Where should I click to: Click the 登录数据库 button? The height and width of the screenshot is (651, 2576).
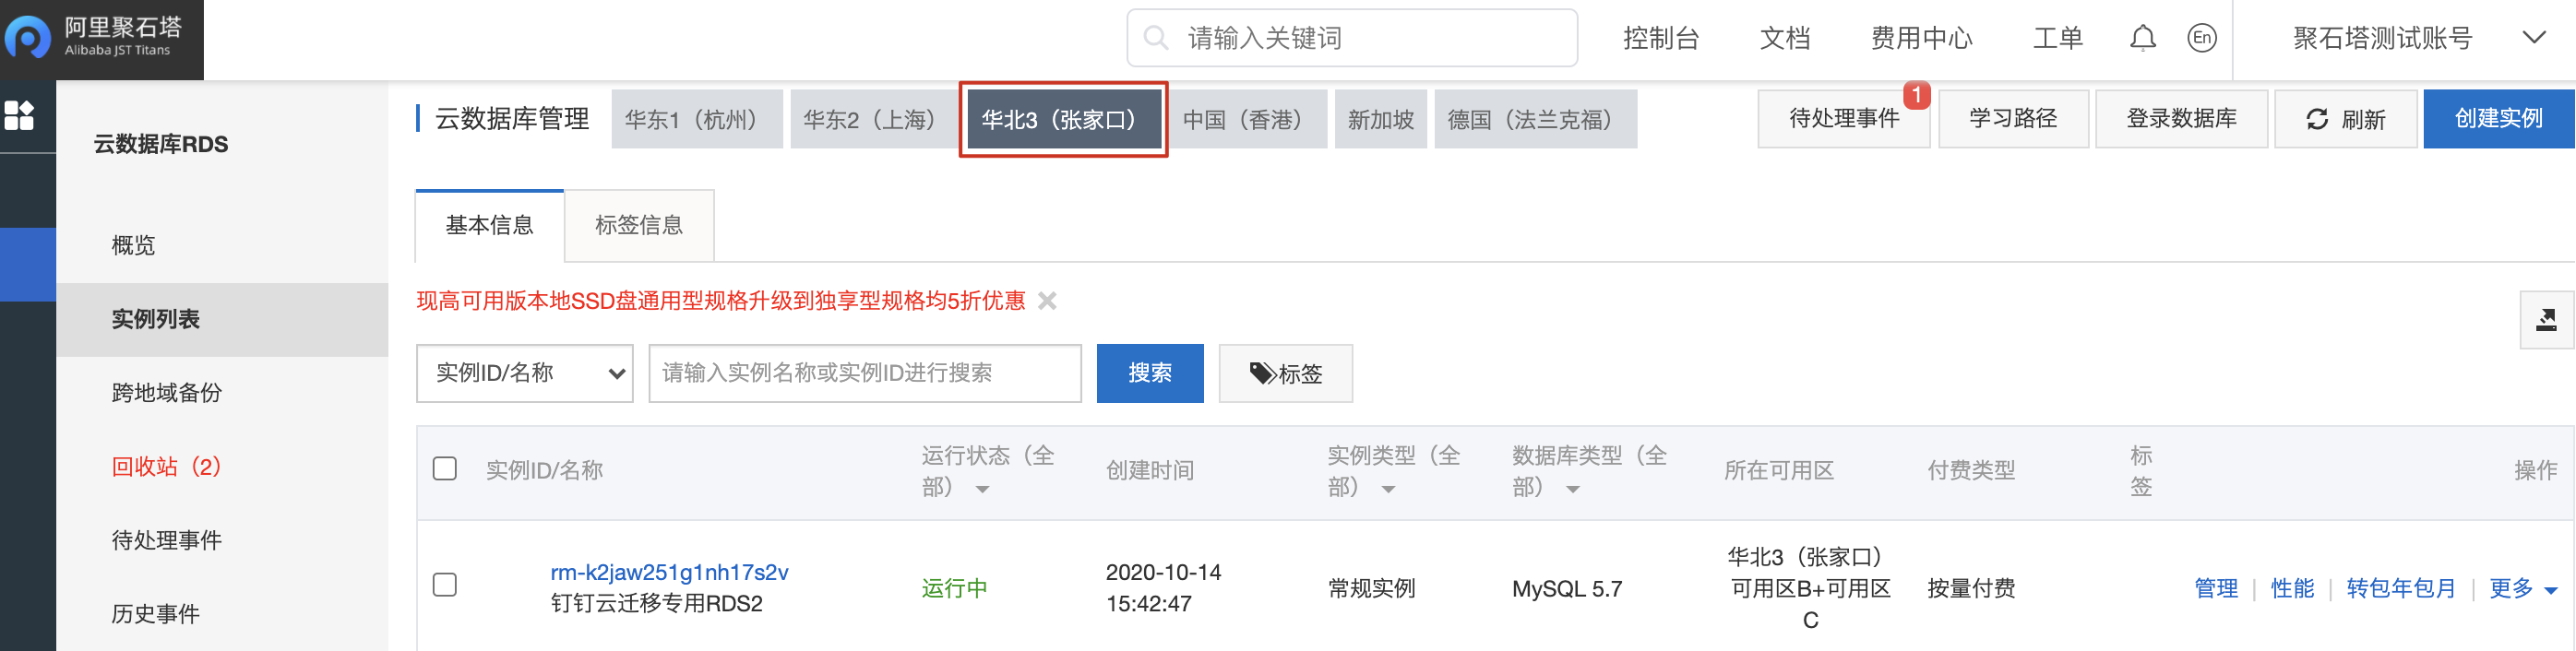2181,119
